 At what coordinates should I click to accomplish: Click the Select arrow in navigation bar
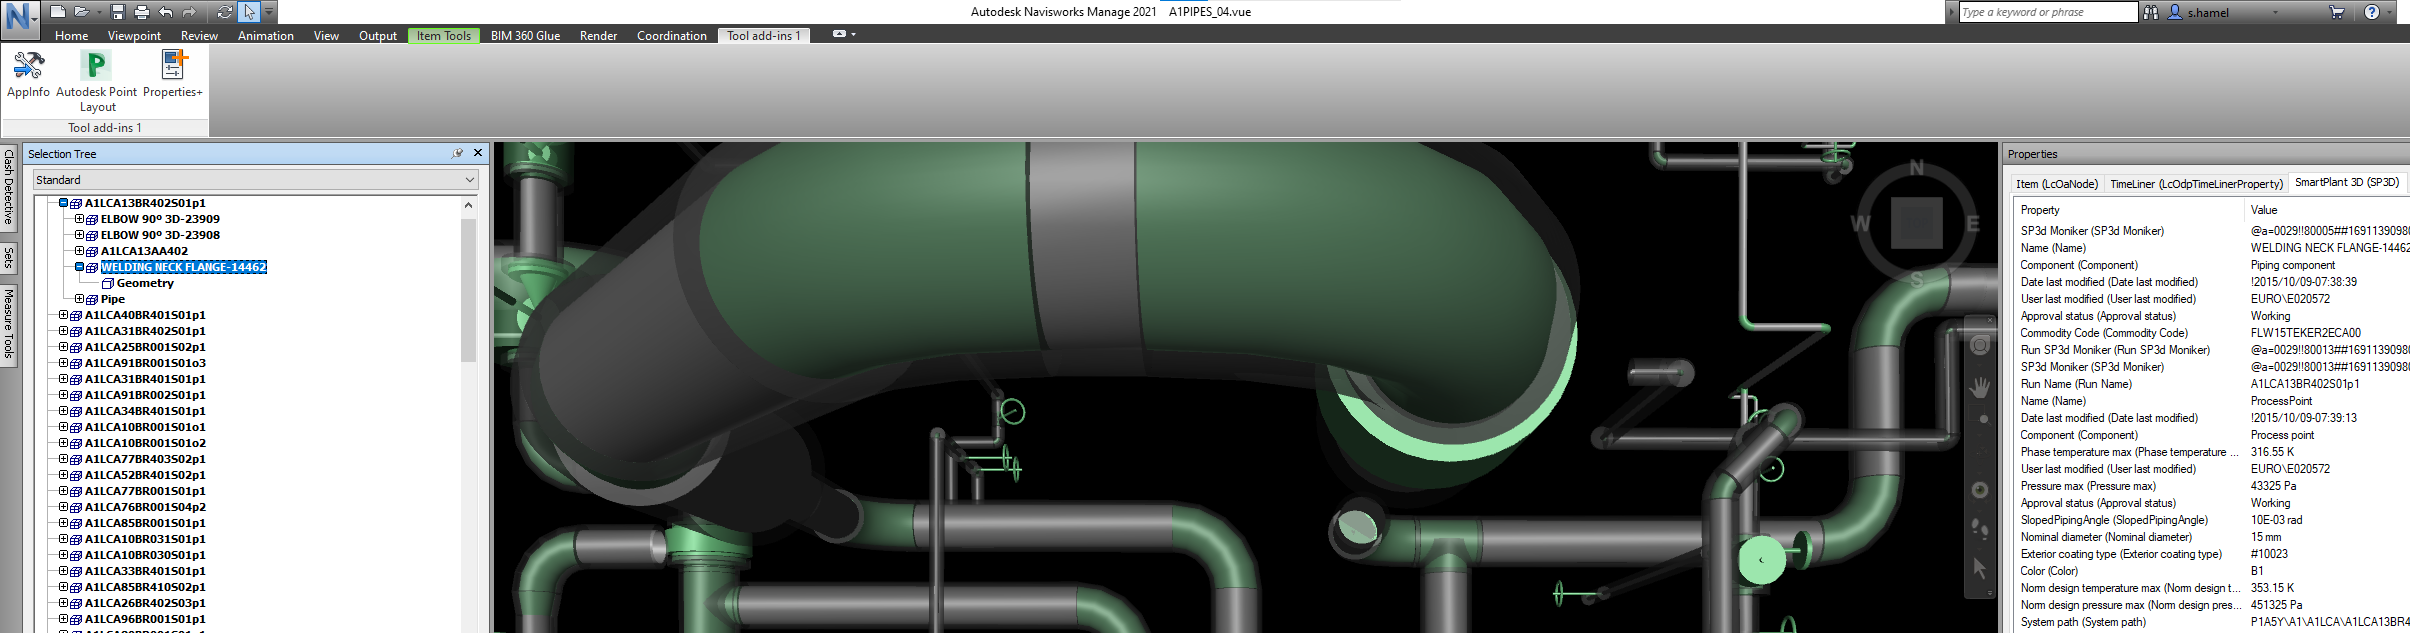[1980, 568]
